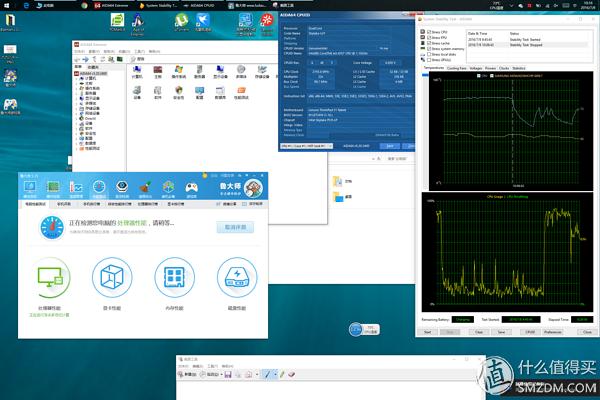Open the green circuit-board hardware detection icon
The width and height of the screenshot is (600, 400).
(53, 188)
